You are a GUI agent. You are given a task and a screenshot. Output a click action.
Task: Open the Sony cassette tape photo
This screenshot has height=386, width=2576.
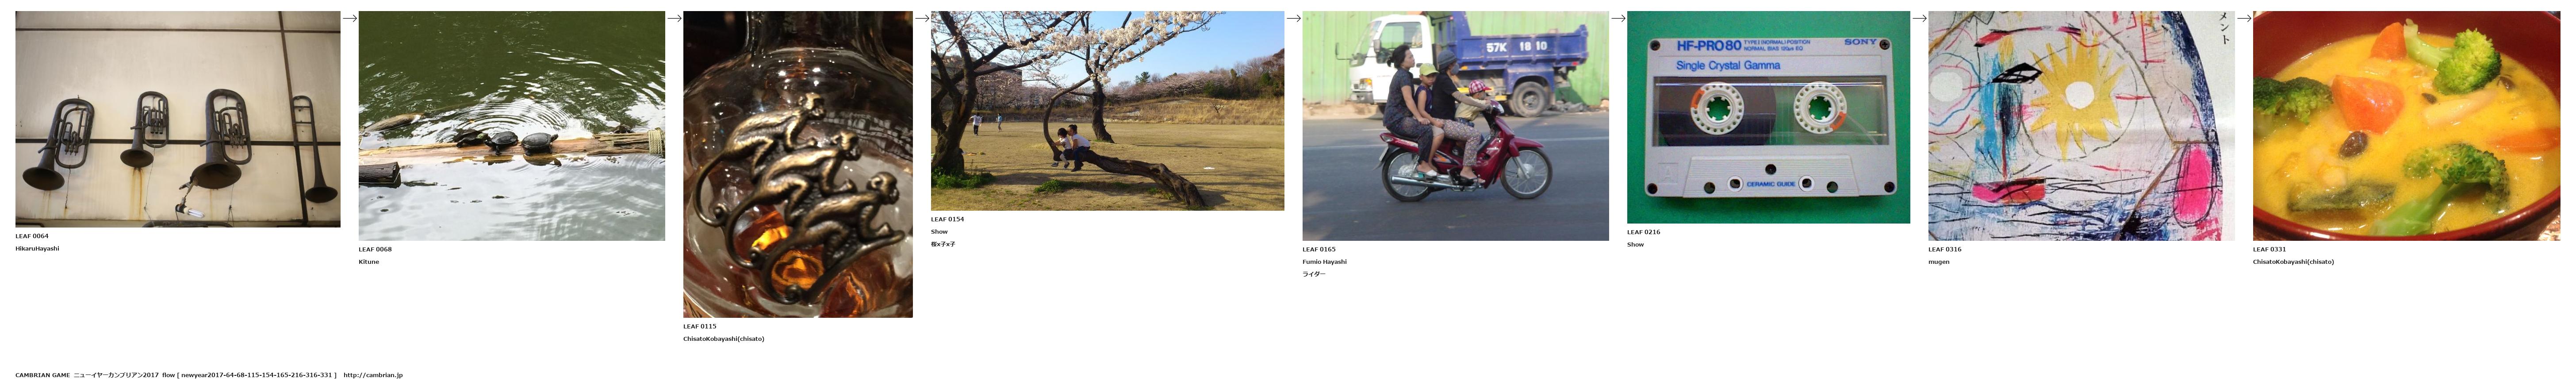pos(1768,117)
